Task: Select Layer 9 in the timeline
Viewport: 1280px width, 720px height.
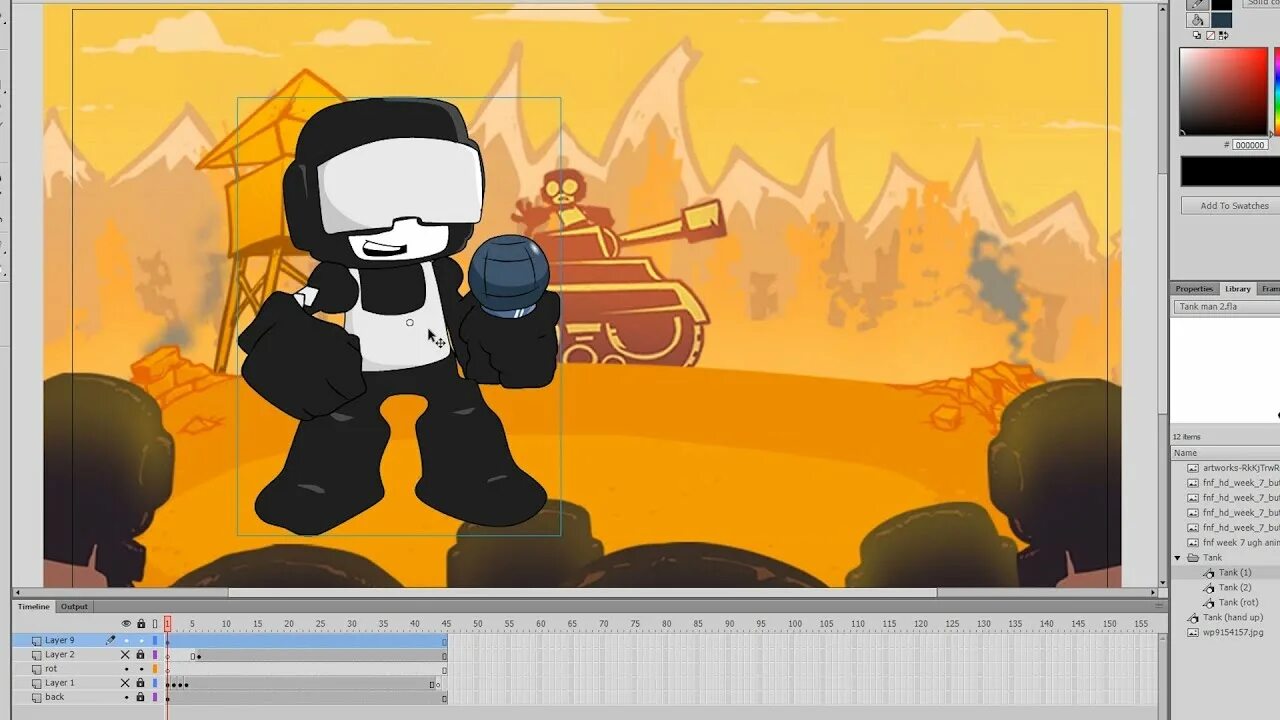Action: (x=59, y=640)
